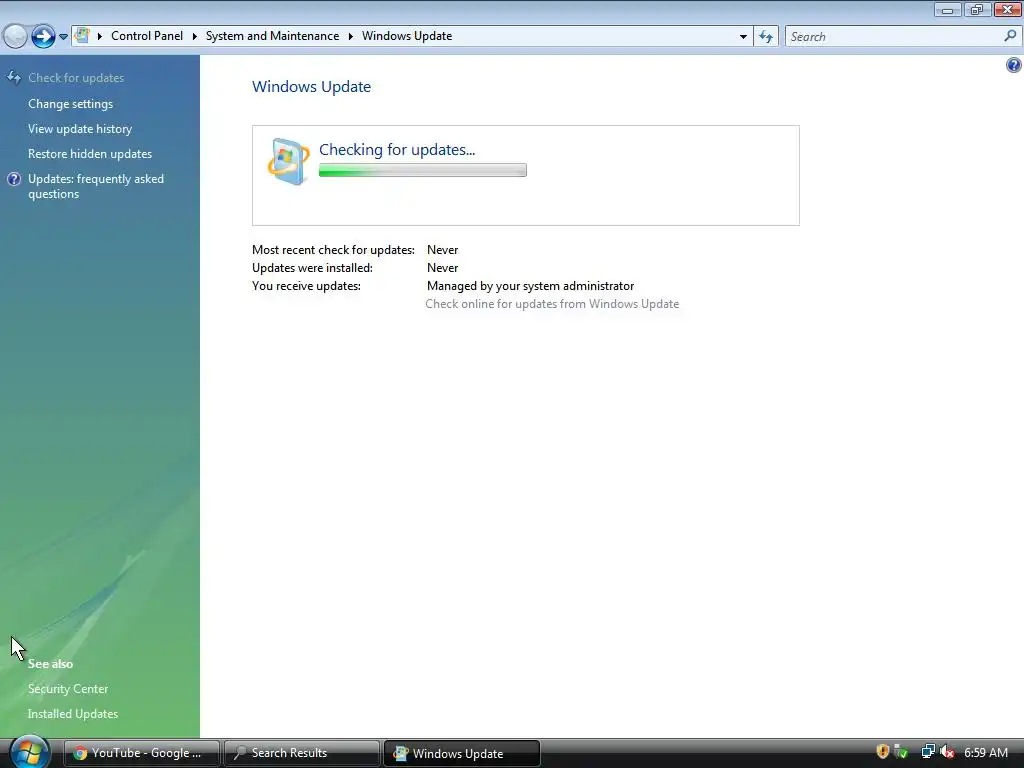
Task: Close the Windows Update window
Action: [x=1008, y=9]
